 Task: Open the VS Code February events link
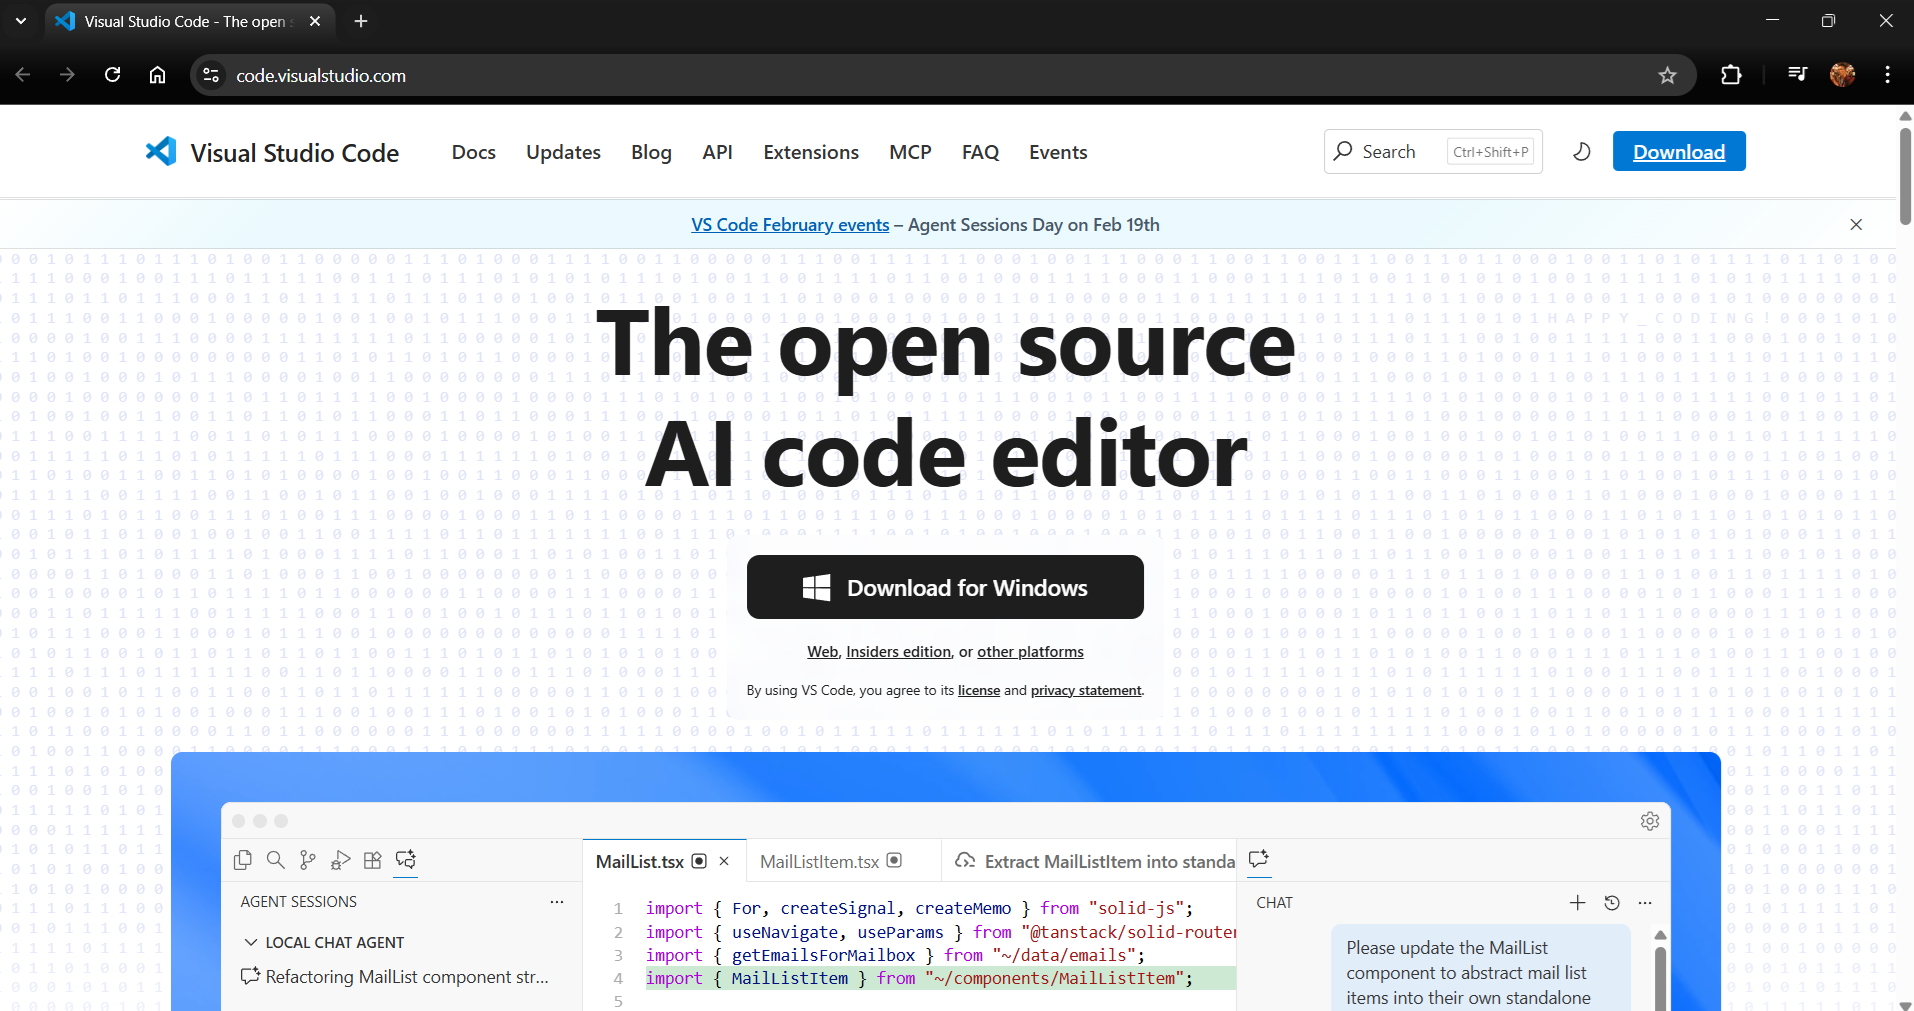[x=789, y=224]
